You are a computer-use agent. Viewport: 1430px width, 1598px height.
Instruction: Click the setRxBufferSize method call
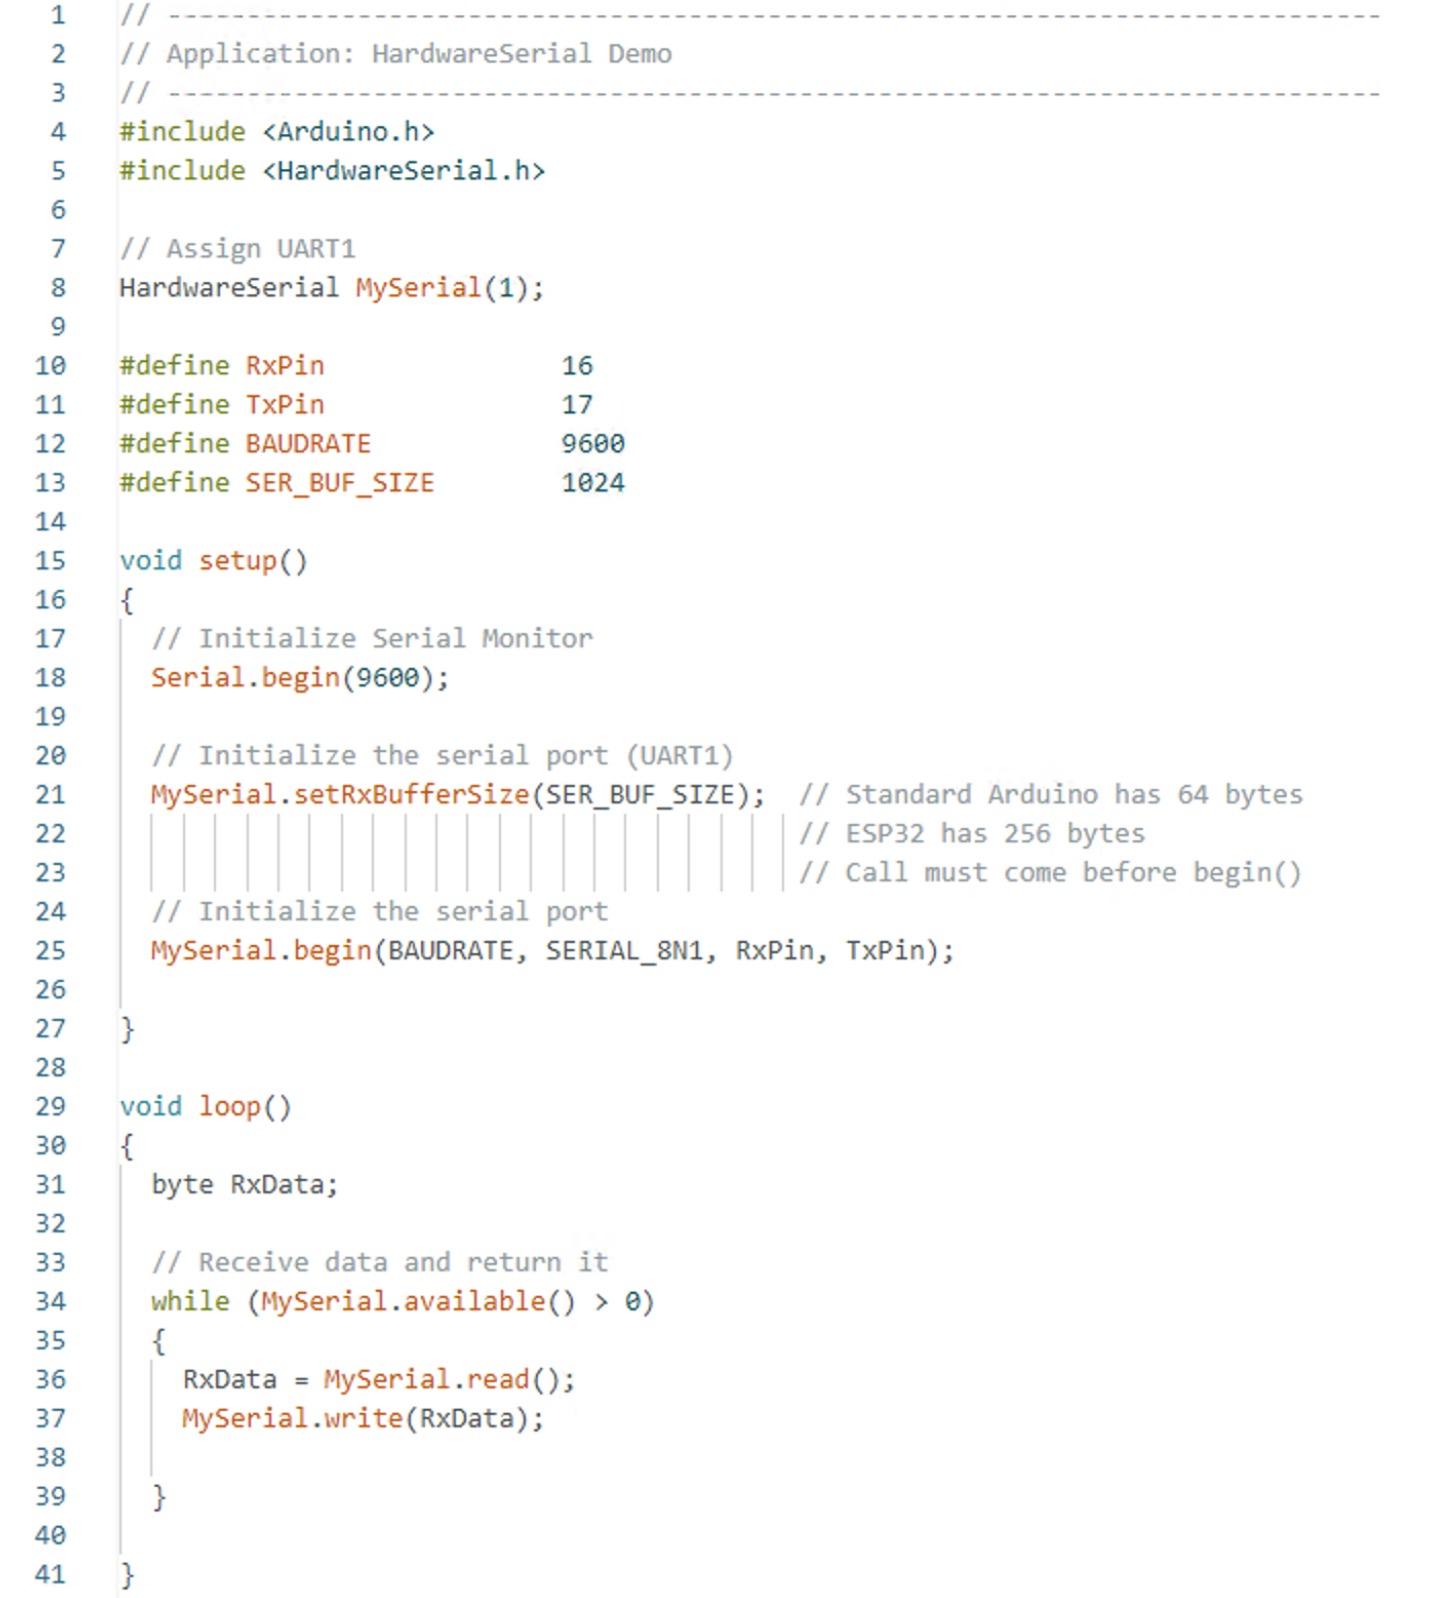(410, 795)
